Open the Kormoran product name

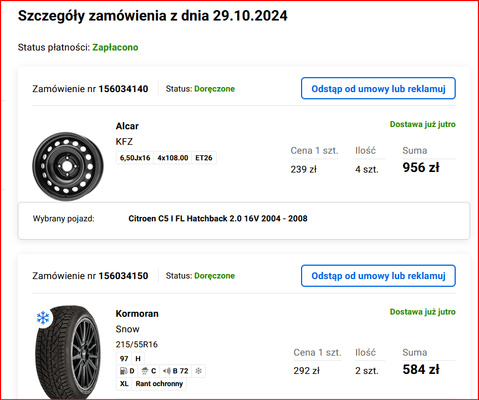pos(137,314)
